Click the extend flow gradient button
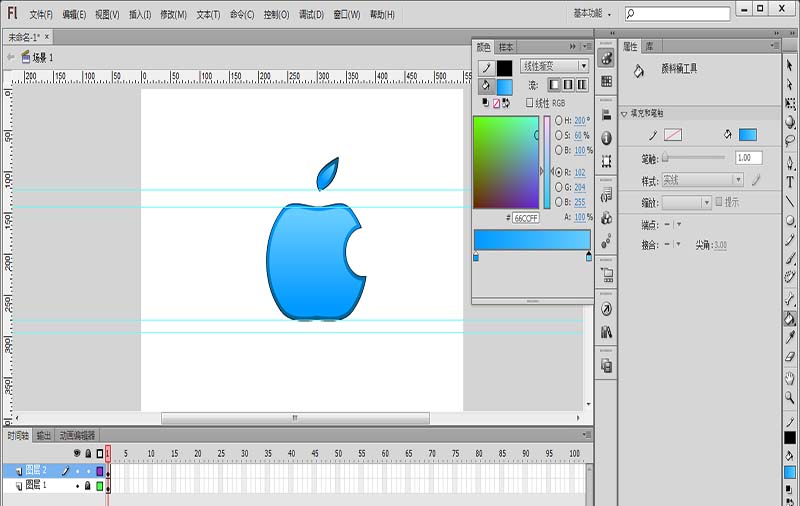800x506 pixels. [x=554, y=85]
